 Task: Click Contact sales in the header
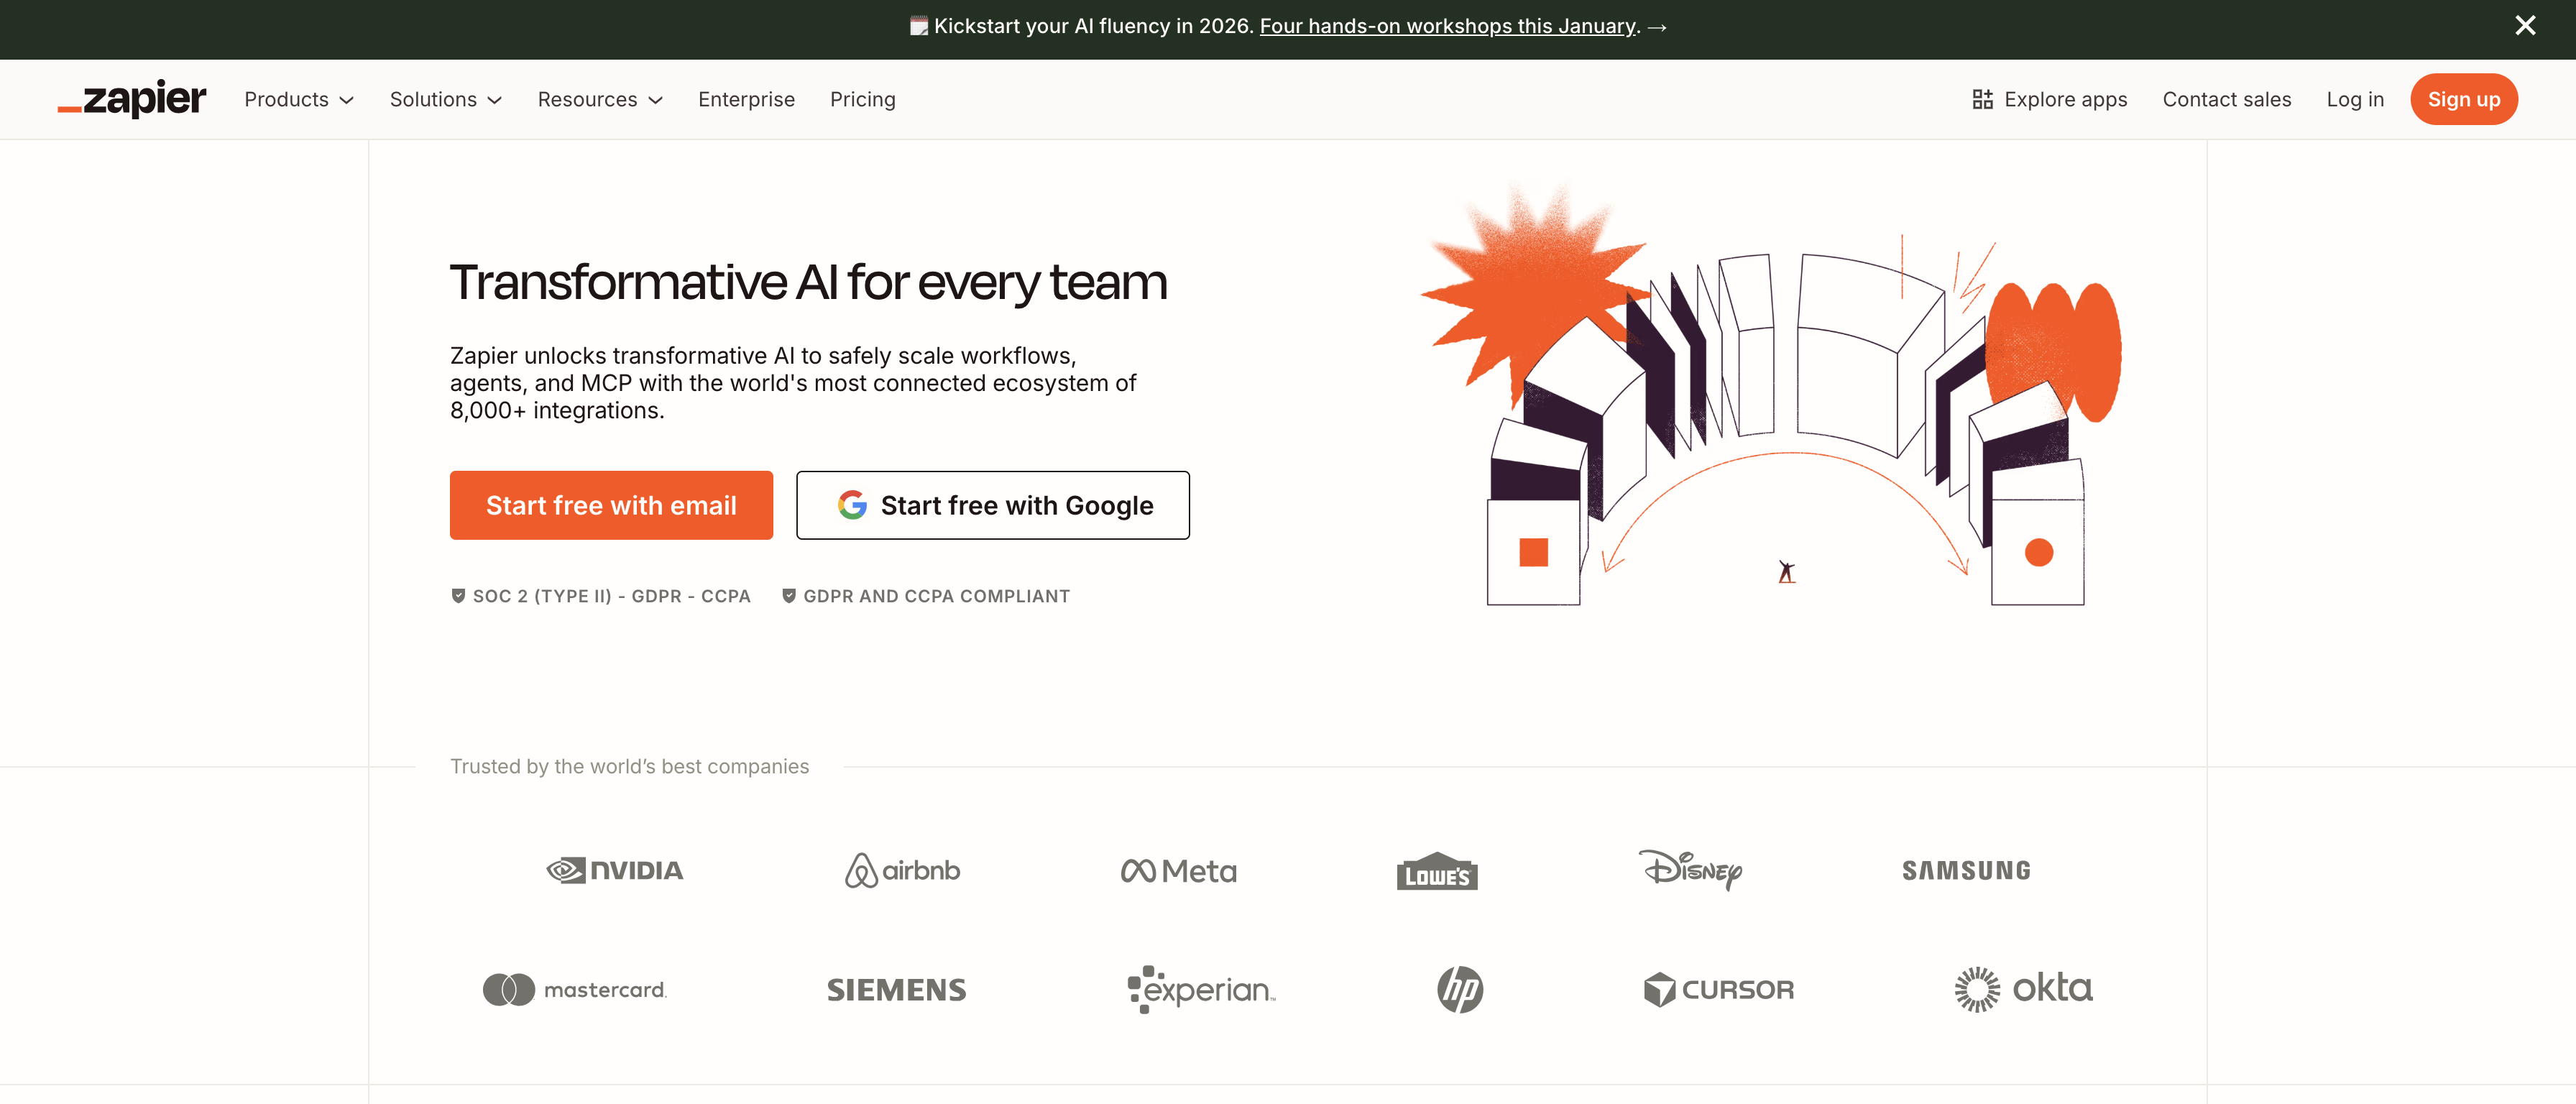[x=2226, y=99]
